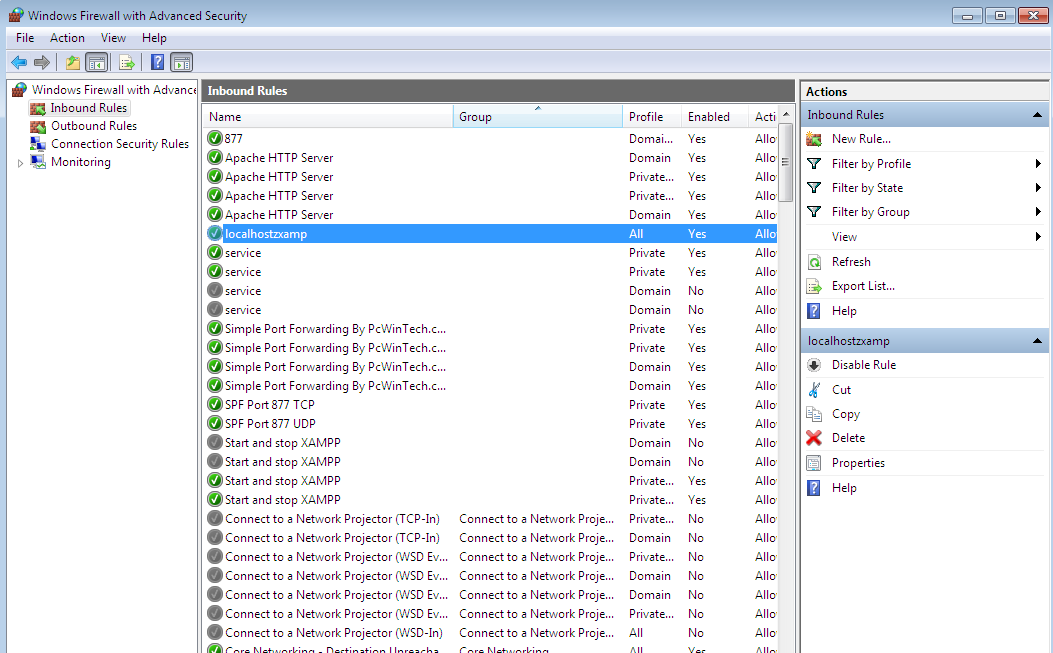Image resolution: width=1053 pixels, height=653 pixels.
Task: Sort by the Name column header
Action: coord(328,116)
